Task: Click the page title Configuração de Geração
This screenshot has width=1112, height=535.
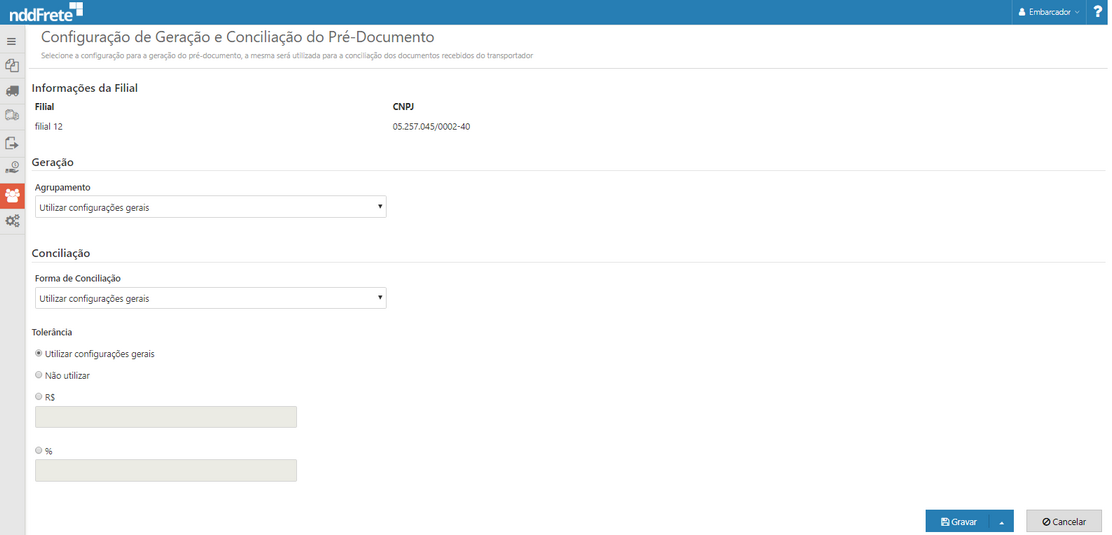Action: click(237, 38)
